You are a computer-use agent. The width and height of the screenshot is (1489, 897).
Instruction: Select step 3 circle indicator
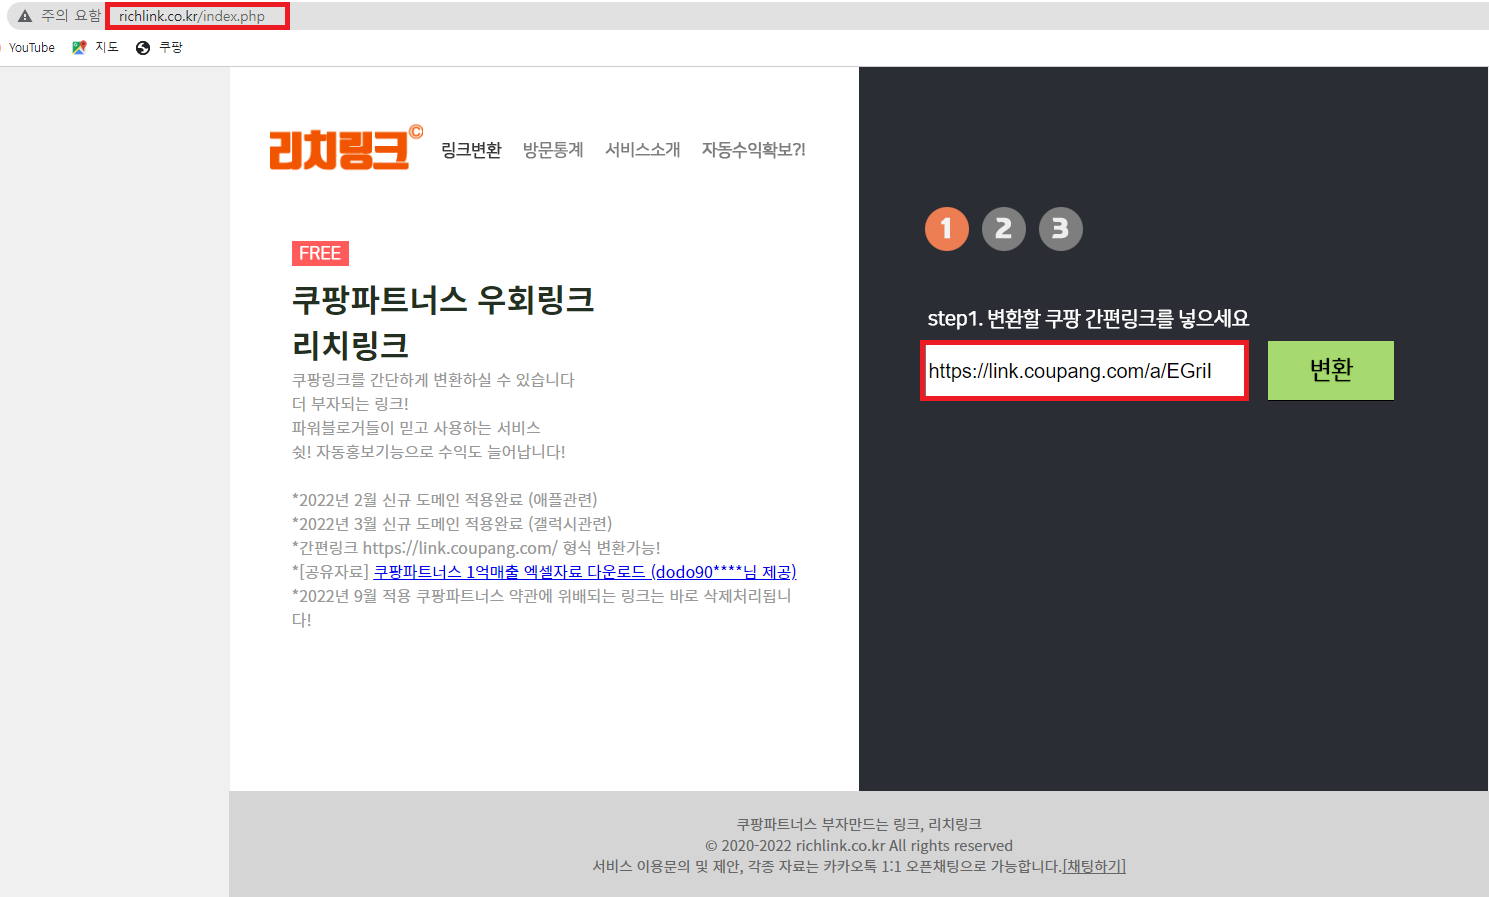pyautogui.click(x=1061, y=229)
